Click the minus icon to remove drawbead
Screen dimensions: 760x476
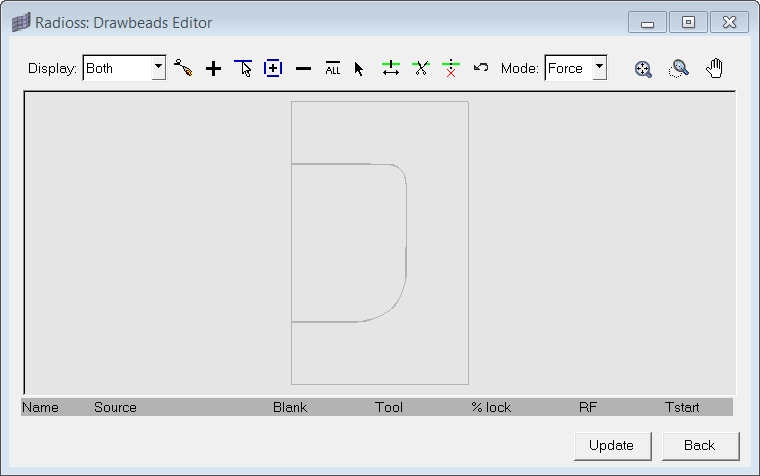[x=303, y=69]
